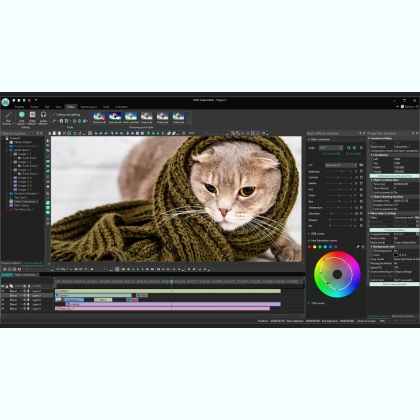This screenshot has height=420, width=420.
Task: Open Audio effects headphones menu
Action: [x=43, y=118]
